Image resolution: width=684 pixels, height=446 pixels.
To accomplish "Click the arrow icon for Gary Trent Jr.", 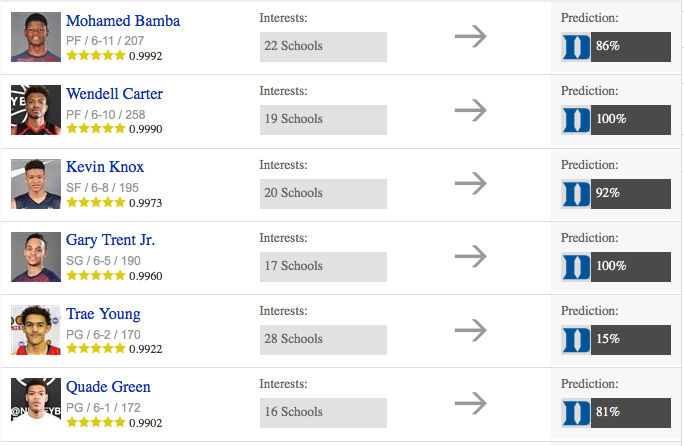I will (470, 256).
